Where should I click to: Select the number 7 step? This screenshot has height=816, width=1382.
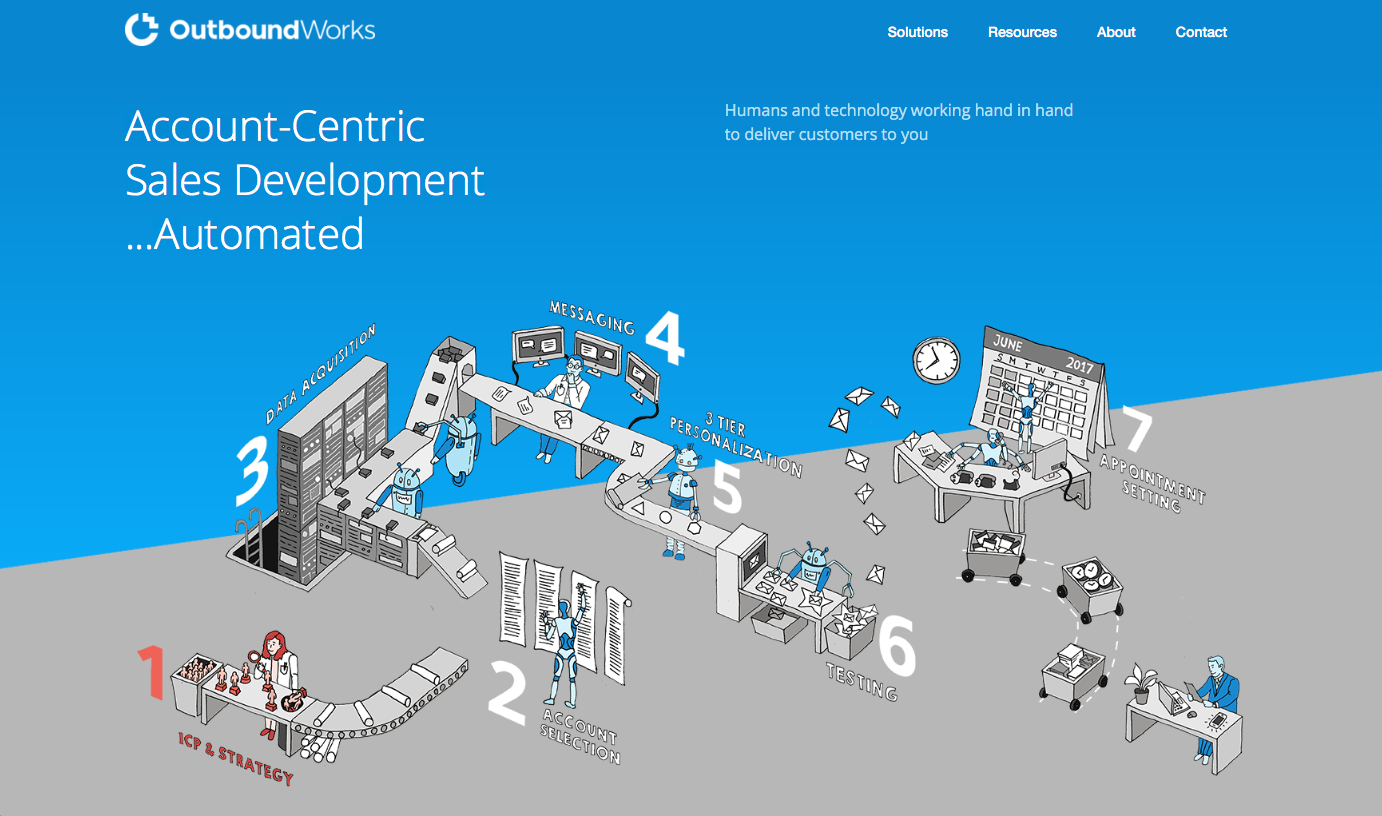(1136, 428)
